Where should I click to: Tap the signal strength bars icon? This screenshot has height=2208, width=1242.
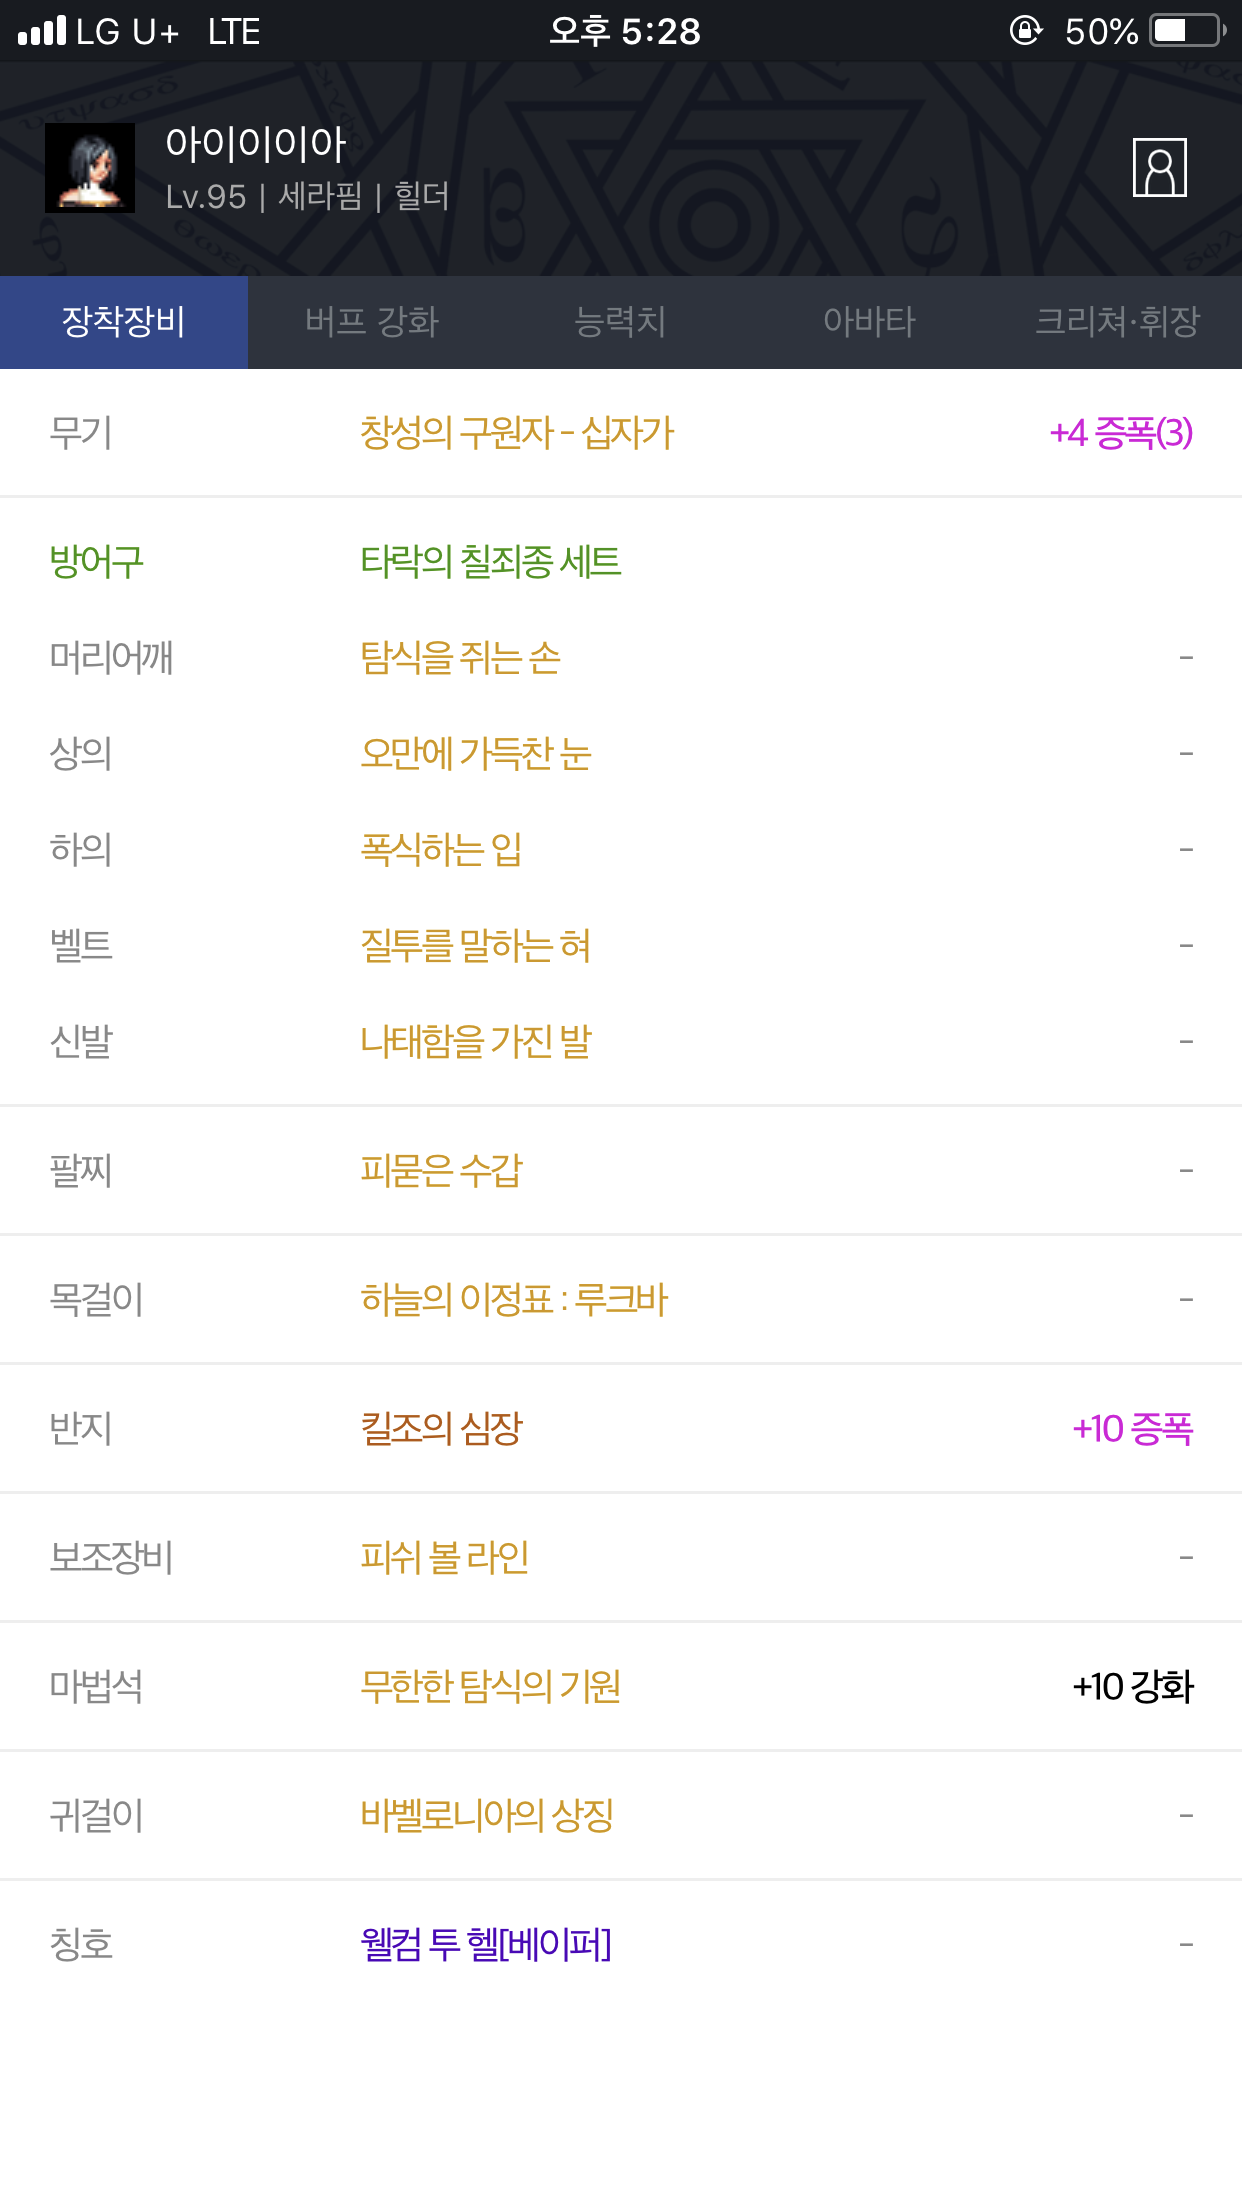coord(42,31)
